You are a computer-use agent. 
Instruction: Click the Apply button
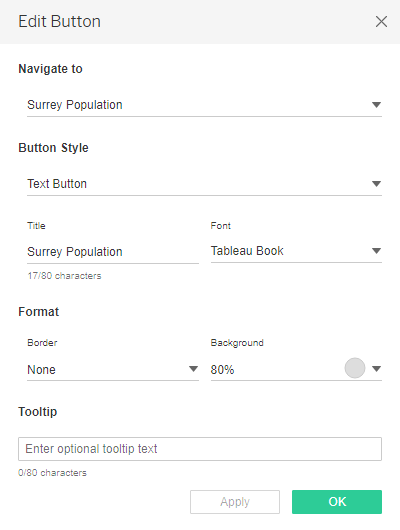[235, 502]
